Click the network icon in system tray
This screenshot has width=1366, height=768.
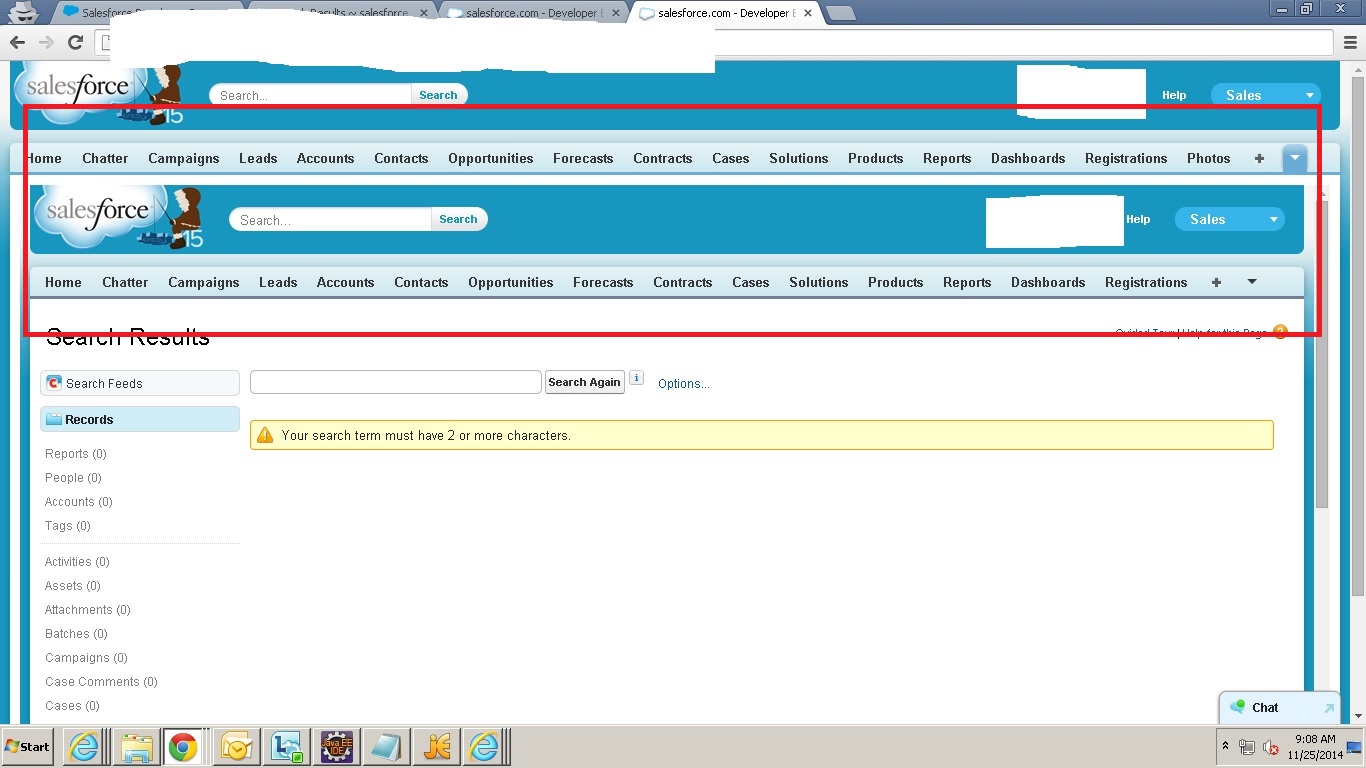click(x=1247, y=747)
